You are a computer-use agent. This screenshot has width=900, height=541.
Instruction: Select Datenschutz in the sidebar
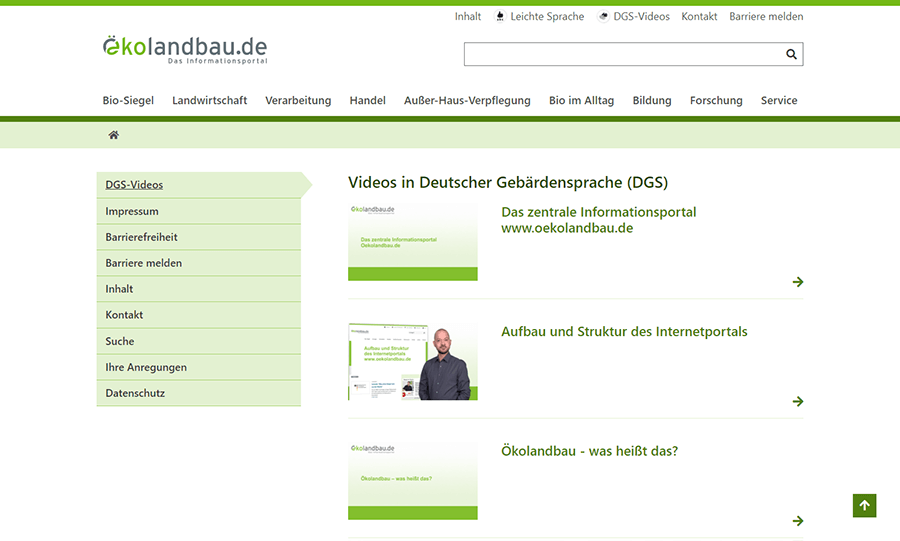[x=135, y=394]
